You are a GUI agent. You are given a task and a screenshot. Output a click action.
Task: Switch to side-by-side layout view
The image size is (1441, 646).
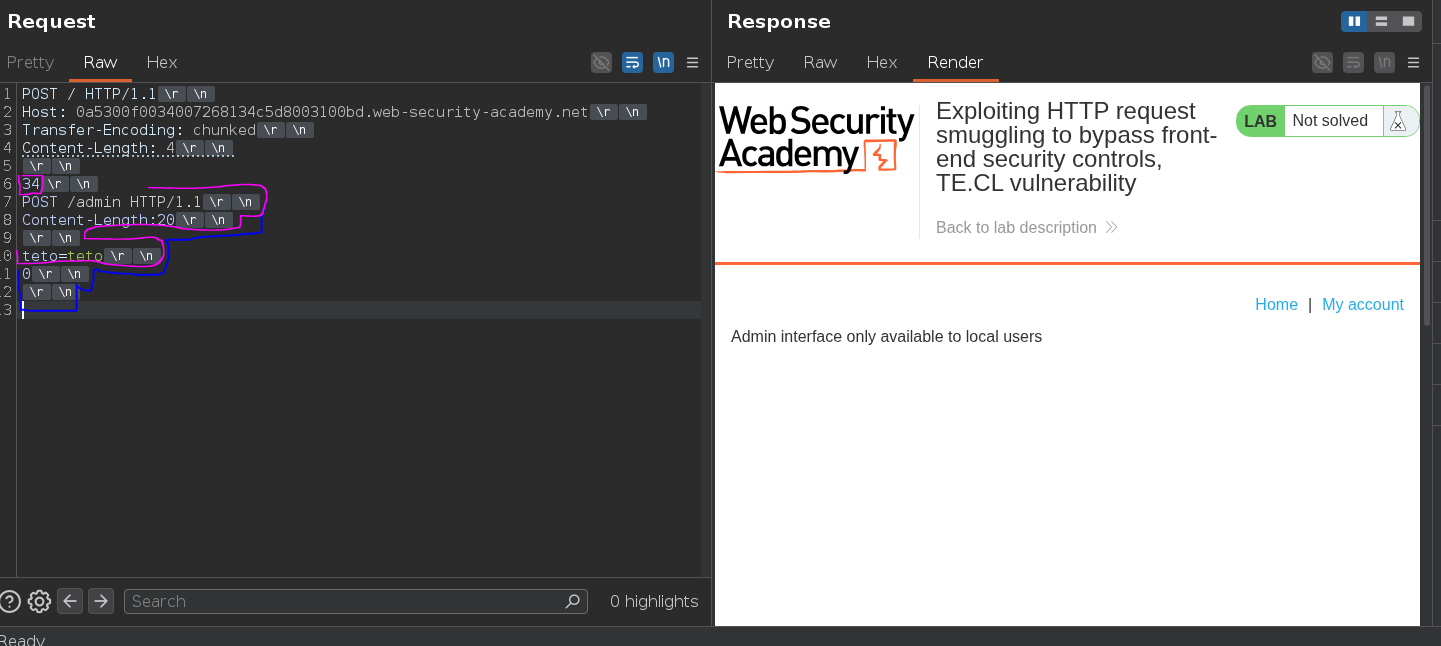(1354, 21)
